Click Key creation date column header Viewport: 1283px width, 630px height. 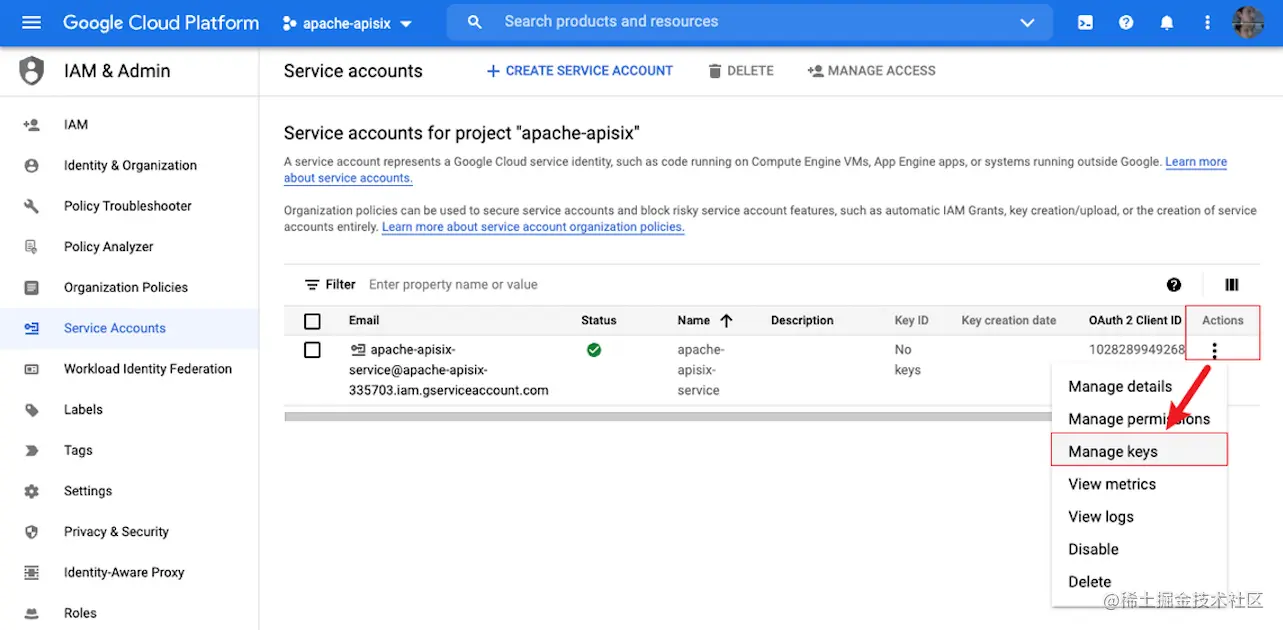[1009, 321]
